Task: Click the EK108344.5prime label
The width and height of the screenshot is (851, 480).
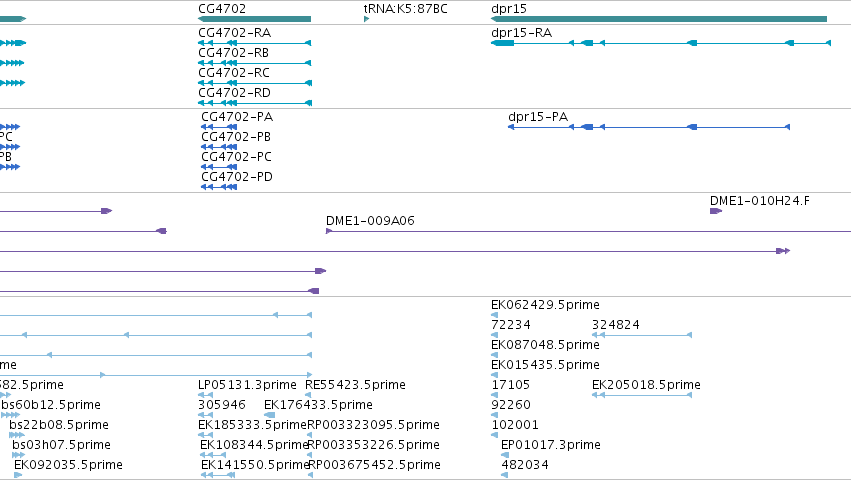Action: tap(255, 445)
